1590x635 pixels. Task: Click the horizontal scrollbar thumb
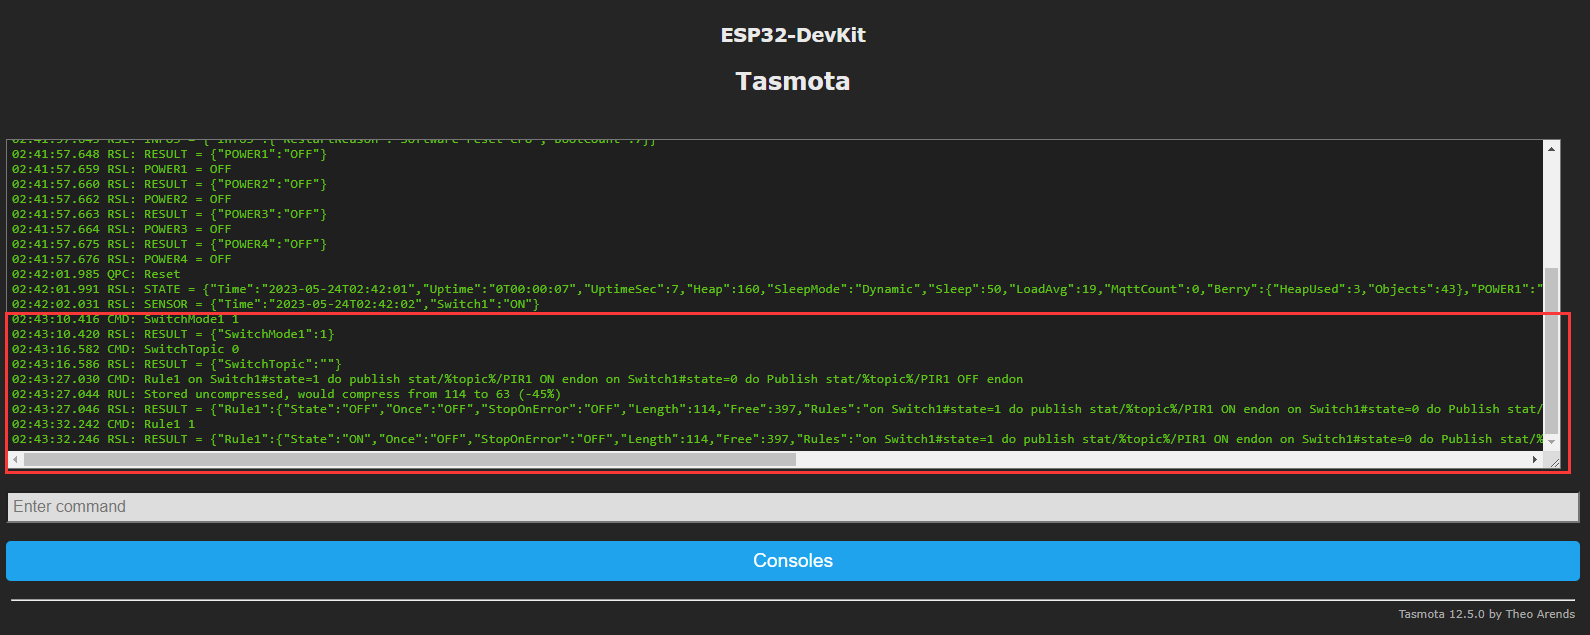coord(410,460)
